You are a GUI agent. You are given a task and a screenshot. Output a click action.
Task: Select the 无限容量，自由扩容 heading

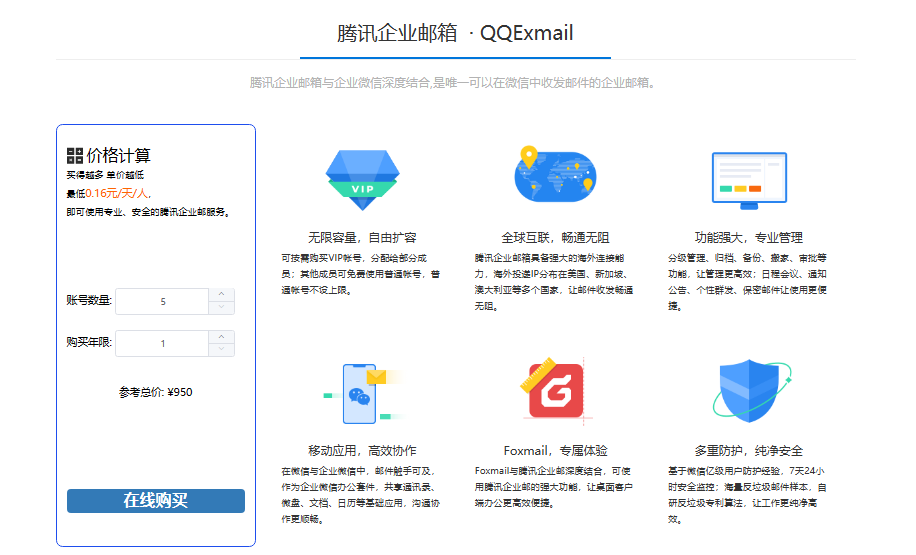point(362,238)
